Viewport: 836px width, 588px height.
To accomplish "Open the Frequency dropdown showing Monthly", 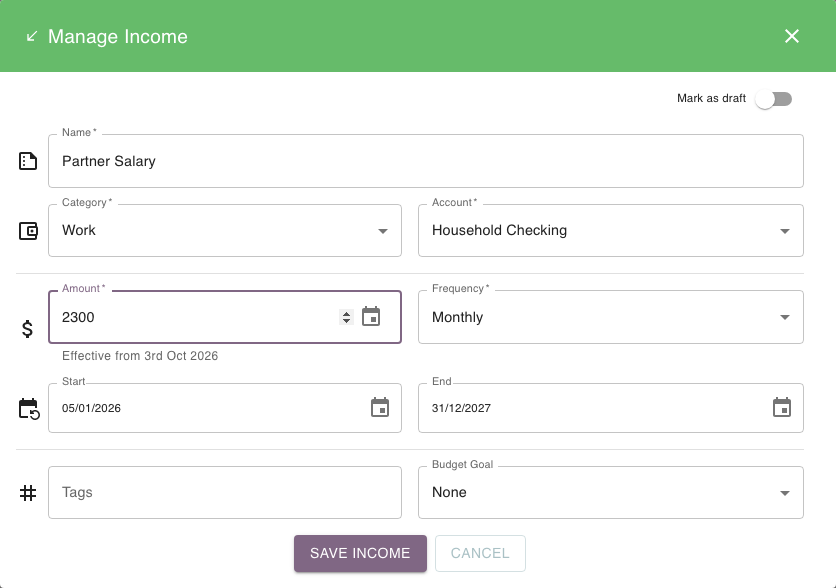I will (610, 317).
